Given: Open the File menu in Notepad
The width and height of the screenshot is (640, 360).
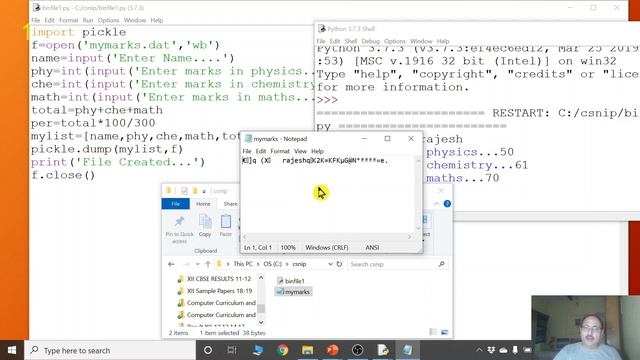Looking at the screenshot, I should pyautogui.click(x=247, y=151).
